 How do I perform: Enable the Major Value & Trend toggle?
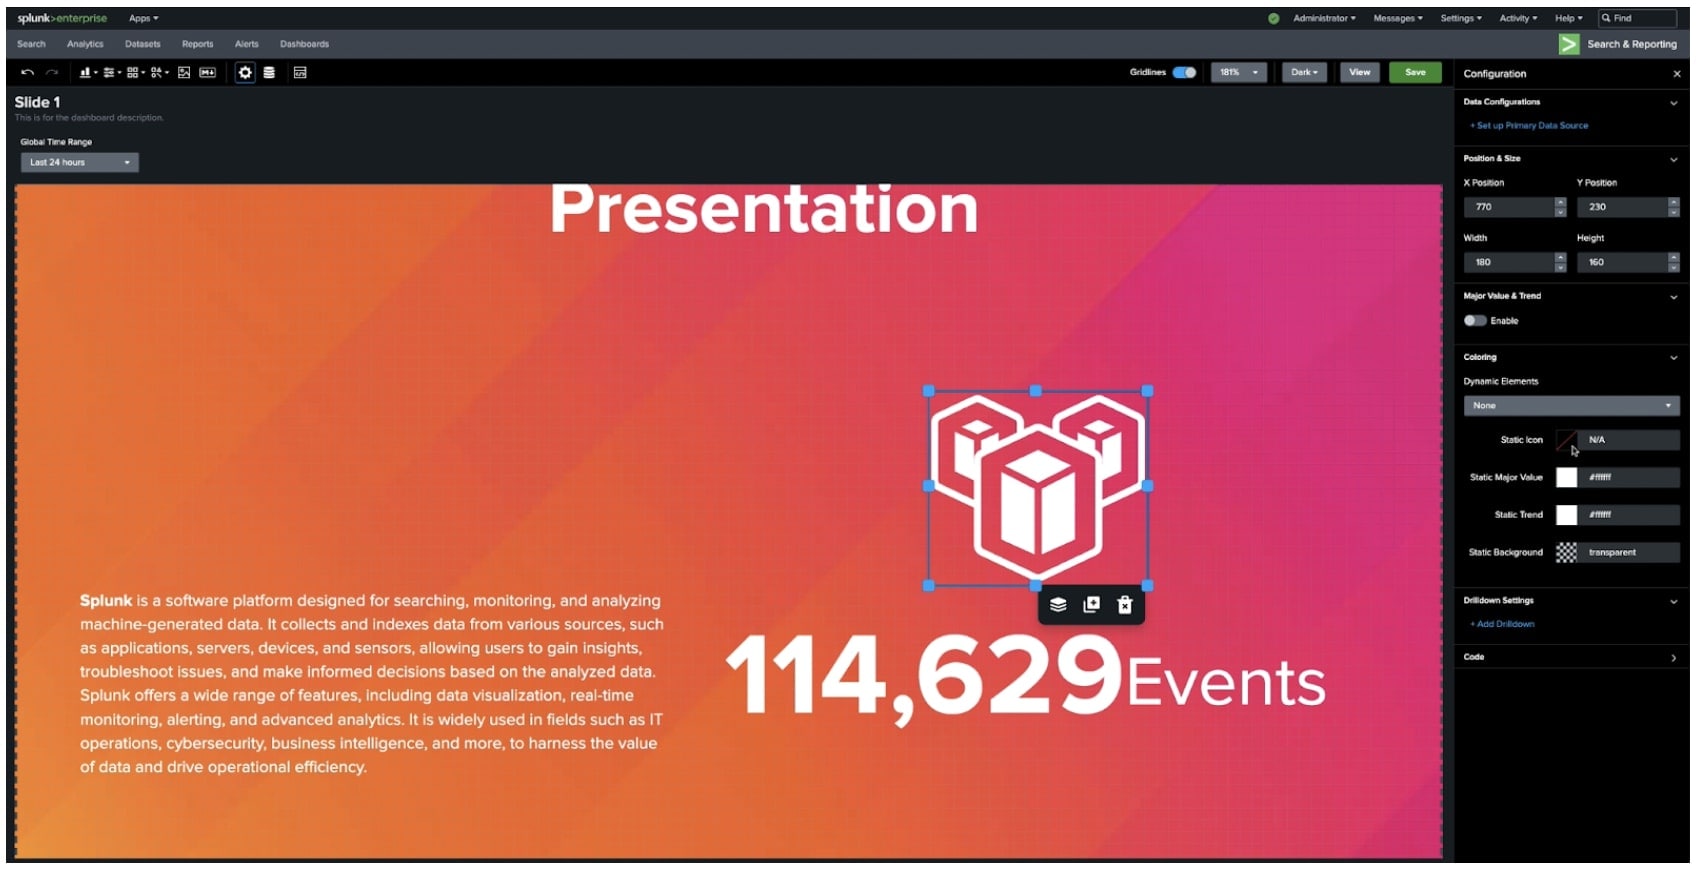point(1474,321)
